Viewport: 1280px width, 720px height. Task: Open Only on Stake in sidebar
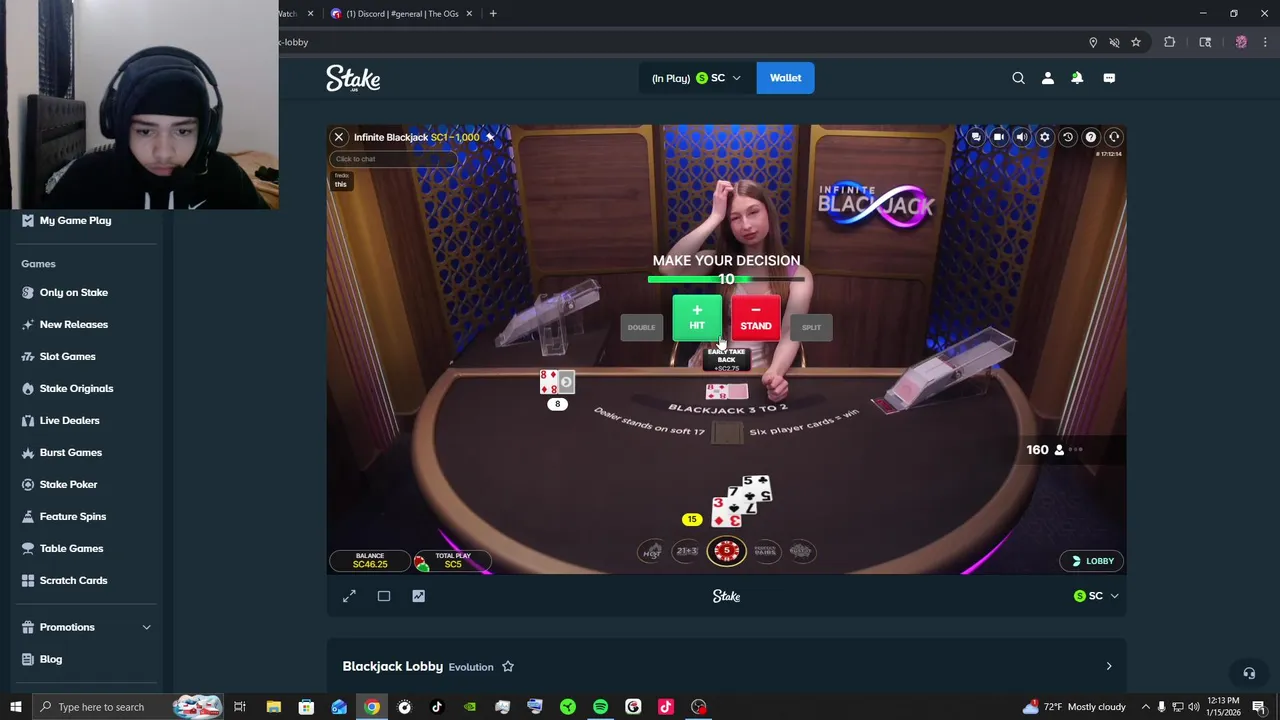(74, 292)
